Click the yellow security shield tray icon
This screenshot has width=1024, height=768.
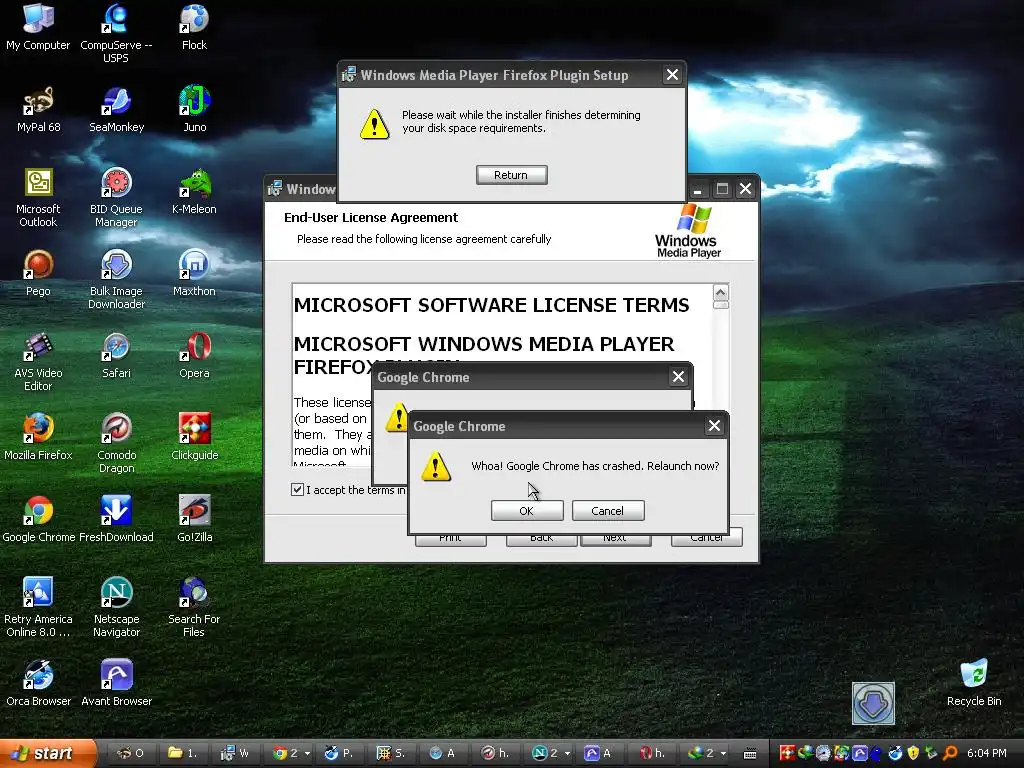click(x=913, y=754)
